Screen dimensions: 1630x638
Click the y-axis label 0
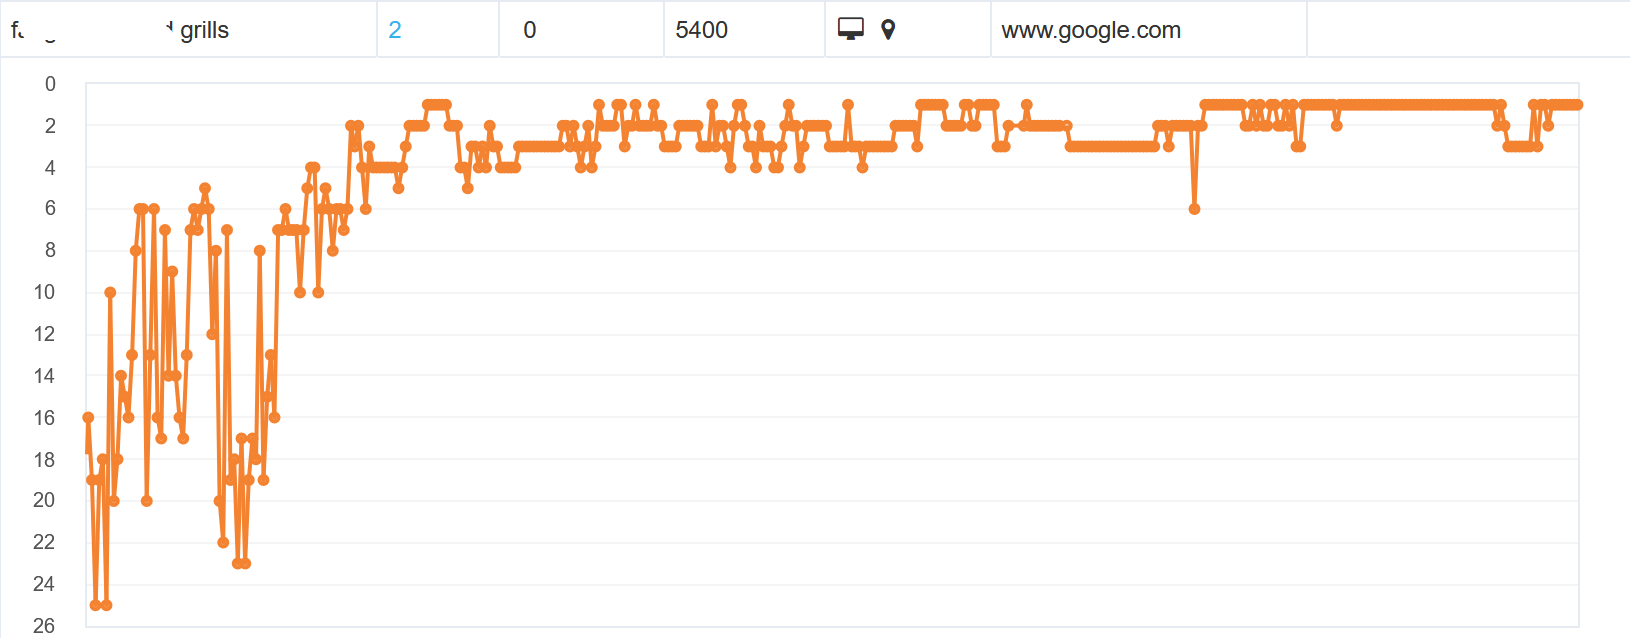tap(50, 84)
